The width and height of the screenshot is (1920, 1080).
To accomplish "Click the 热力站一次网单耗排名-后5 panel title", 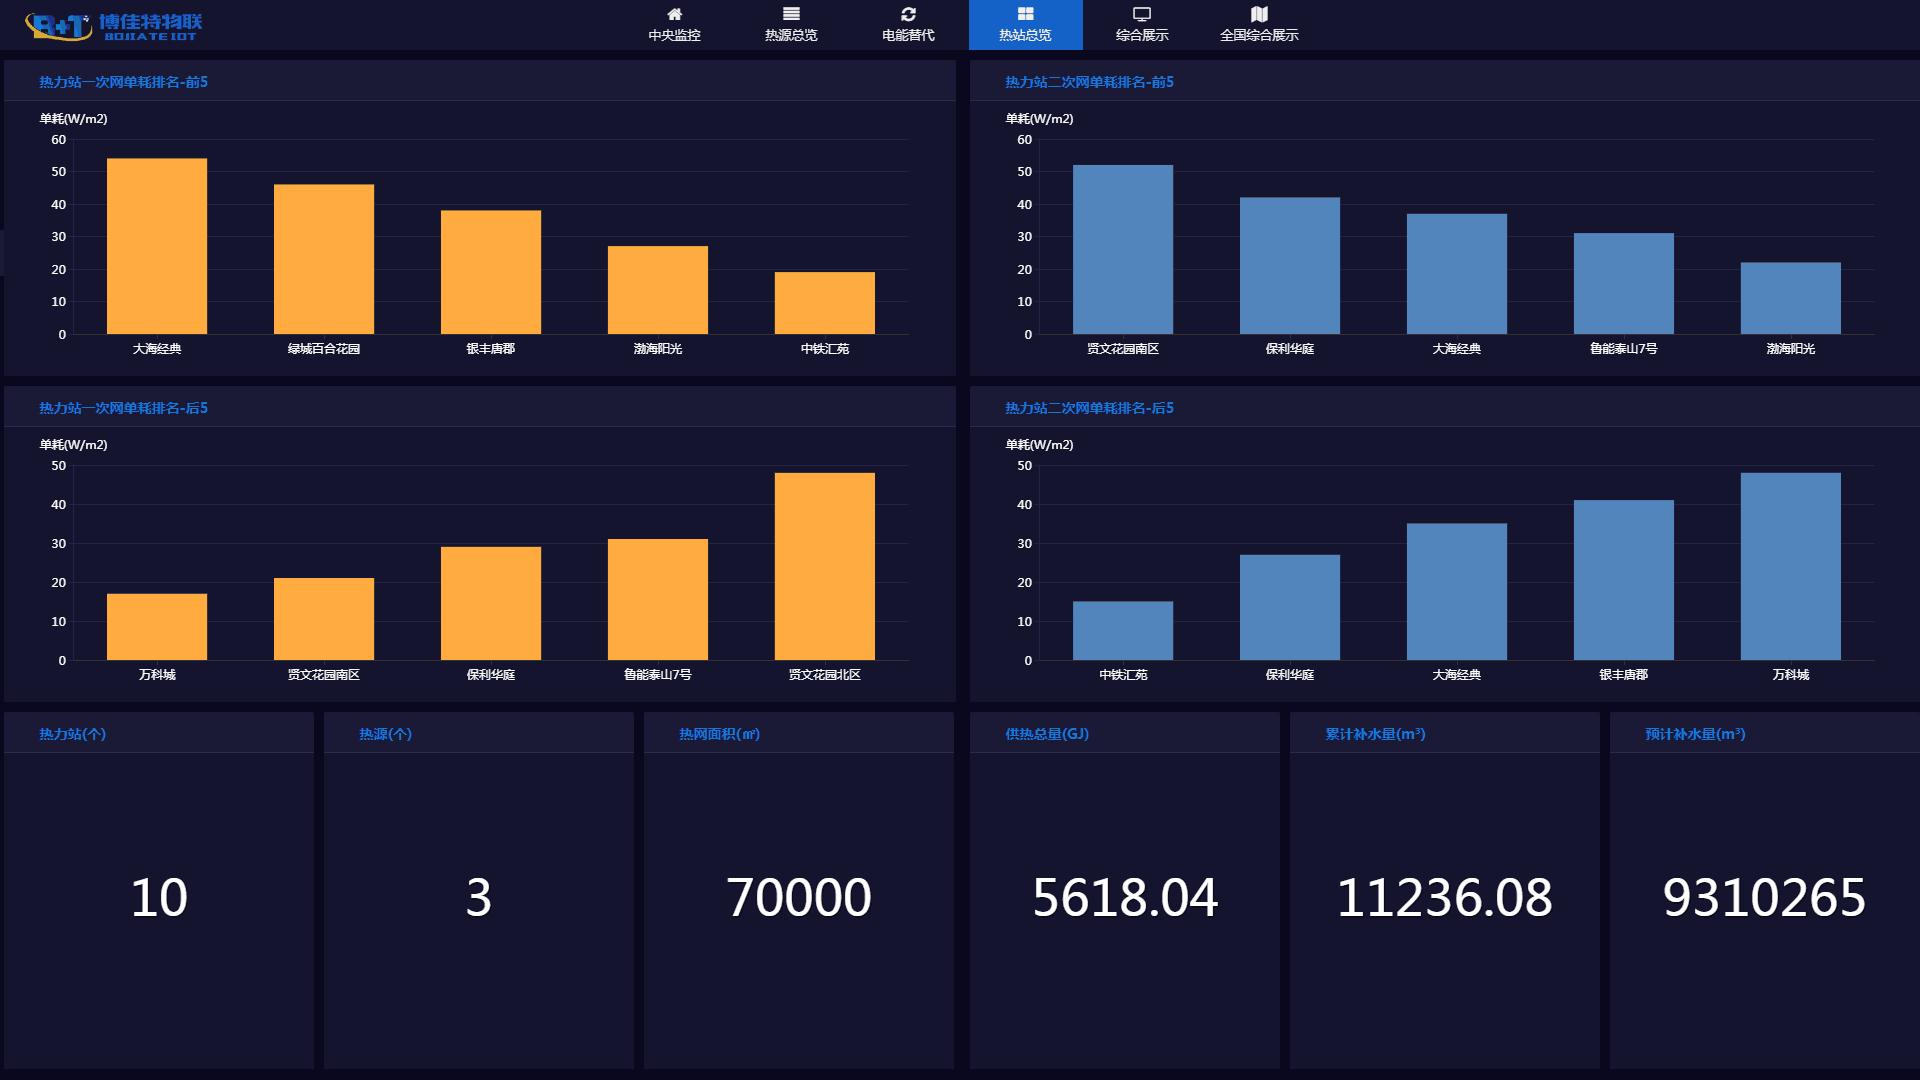I will click(123, 408).
